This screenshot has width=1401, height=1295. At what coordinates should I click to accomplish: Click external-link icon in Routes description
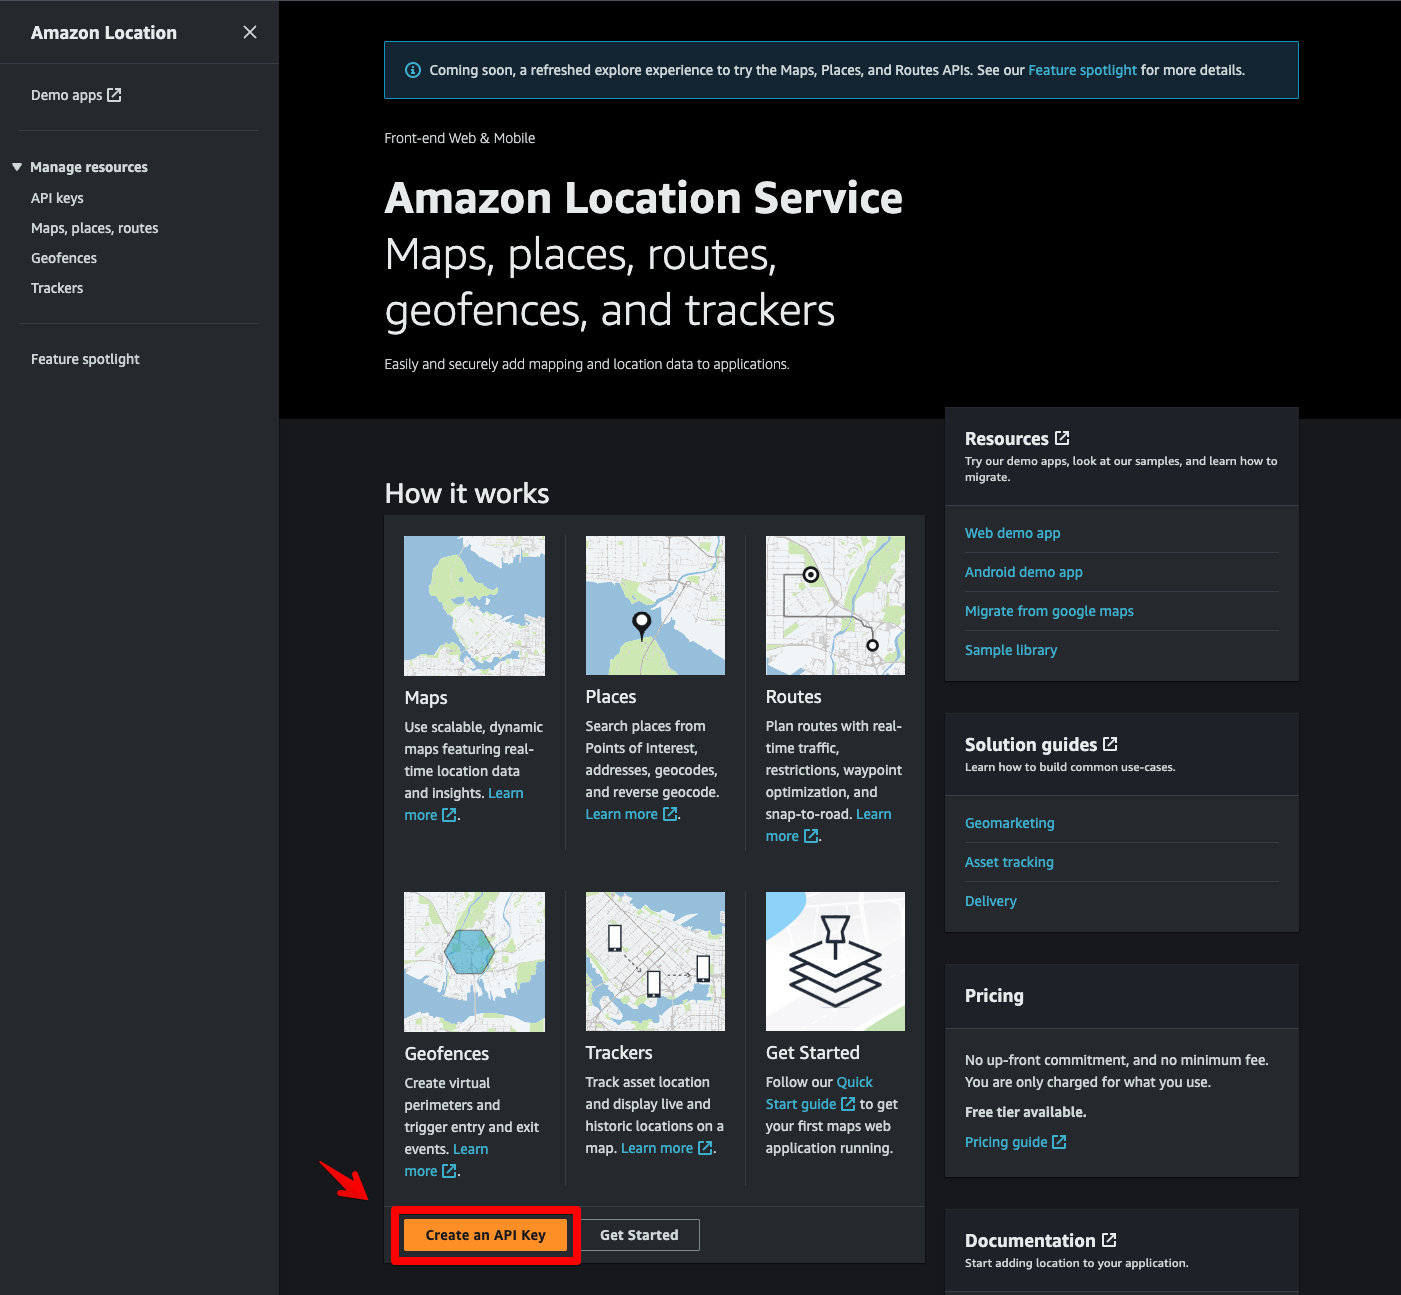[x=811, y=836]
